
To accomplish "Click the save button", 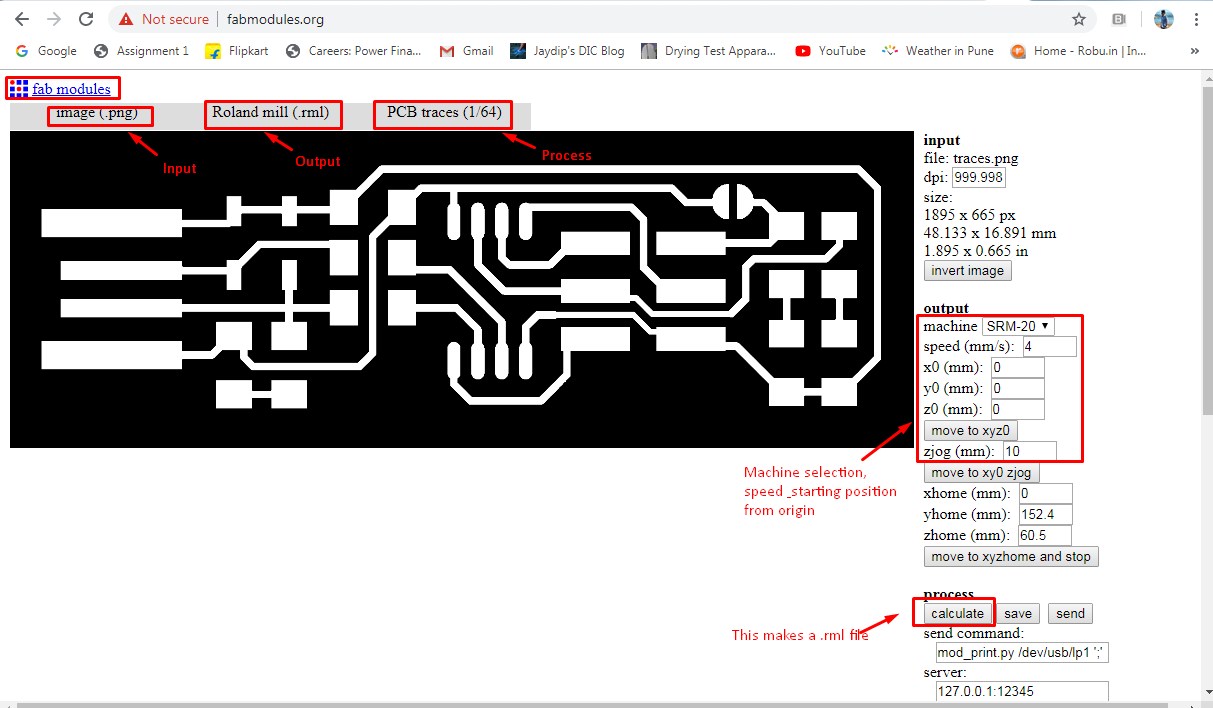I will pyautogui.click(x=1017, y=614).
